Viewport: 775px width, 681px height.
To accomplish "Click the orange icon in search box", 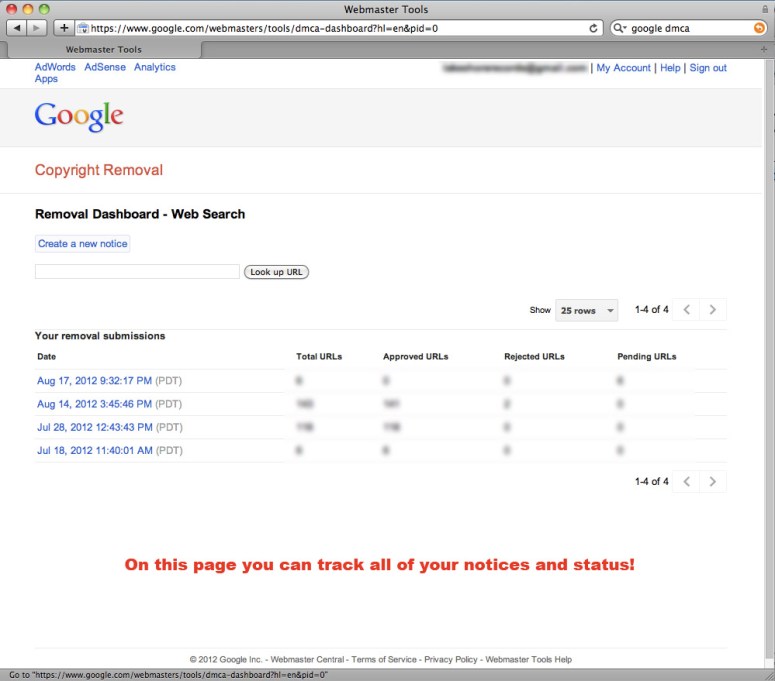I will [759, 28].
